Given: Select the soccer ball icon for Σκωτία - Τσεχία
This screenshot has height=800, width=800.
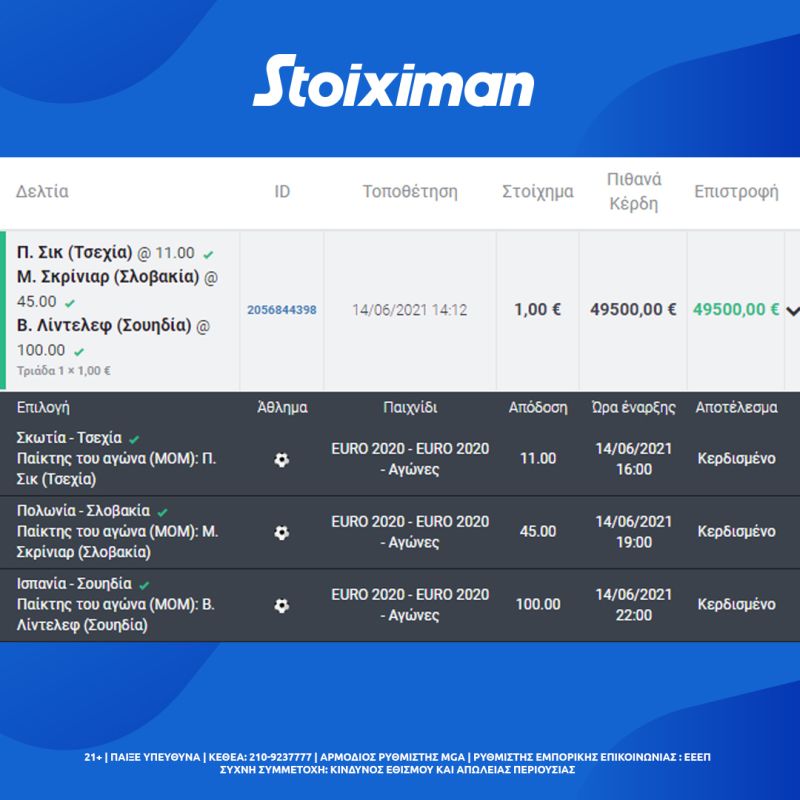Looking at the screenshot, I should [283, 458].
